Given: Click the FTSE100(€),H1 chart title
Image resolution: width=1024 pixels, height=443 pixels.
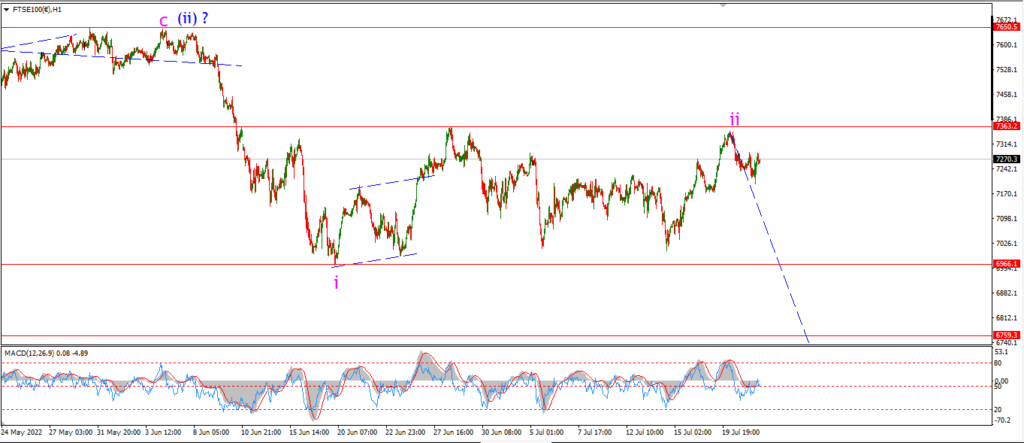Looking at the screenshot, I should 39,8.
